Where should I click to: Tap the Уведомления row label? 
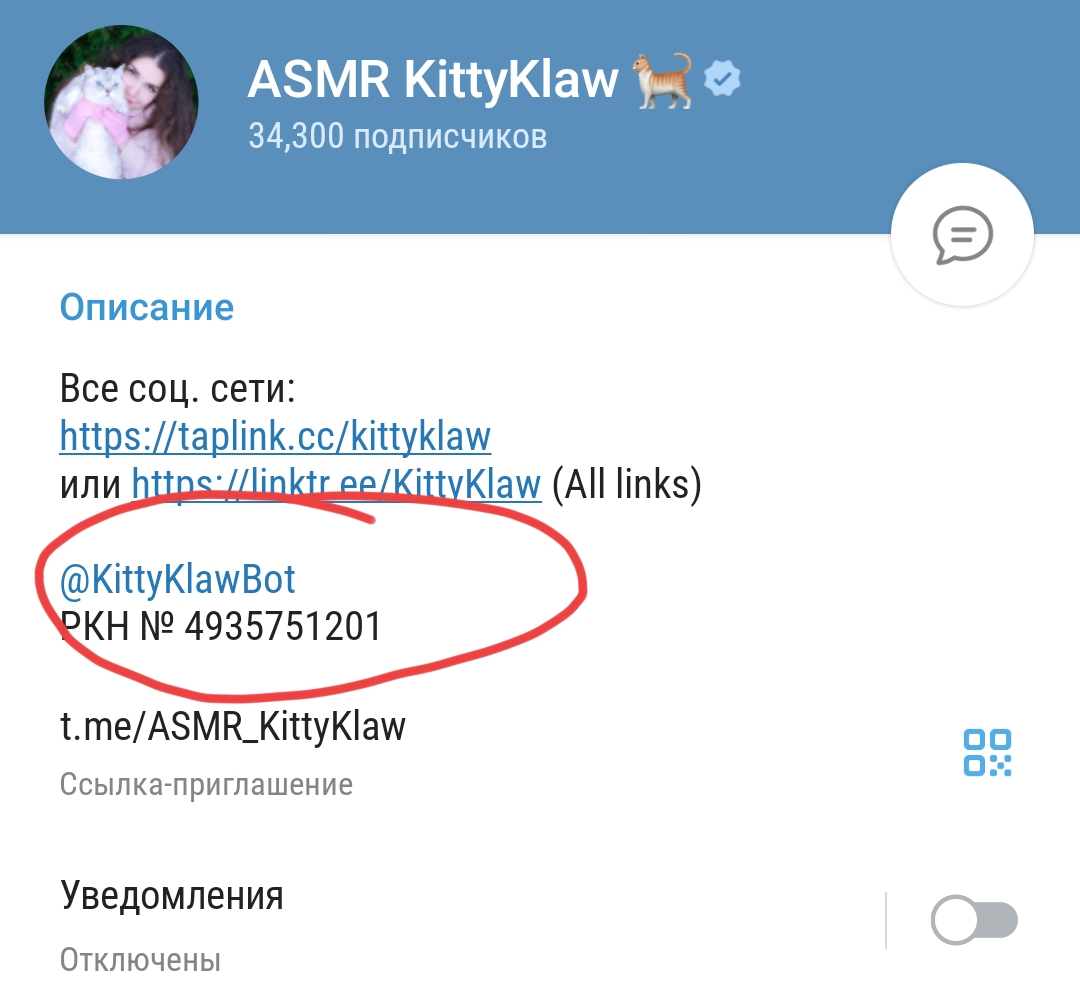(x=172, y=896)
